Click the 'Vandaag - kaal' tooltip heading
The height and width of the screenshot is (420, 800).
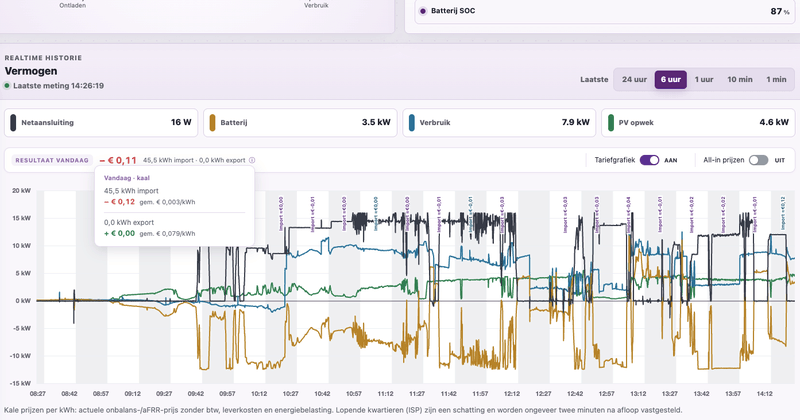(x=127, y=178)
